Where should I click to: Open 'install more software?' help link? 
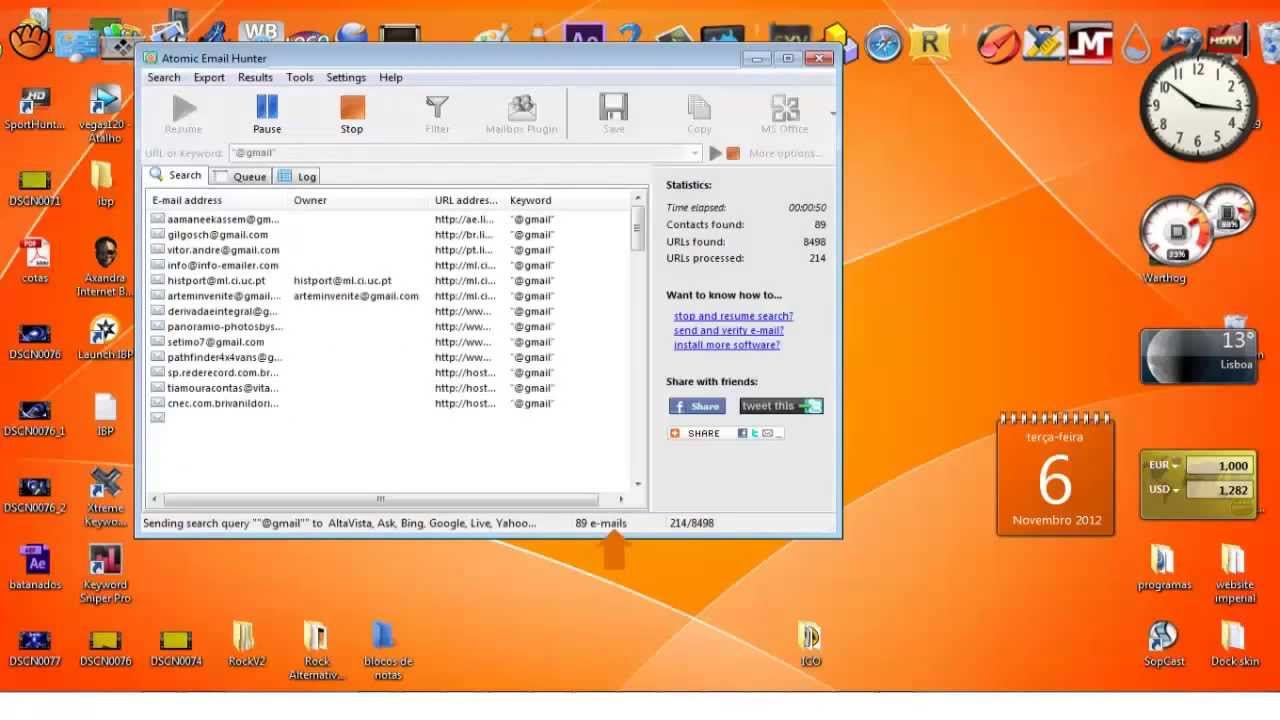[726, 345]
